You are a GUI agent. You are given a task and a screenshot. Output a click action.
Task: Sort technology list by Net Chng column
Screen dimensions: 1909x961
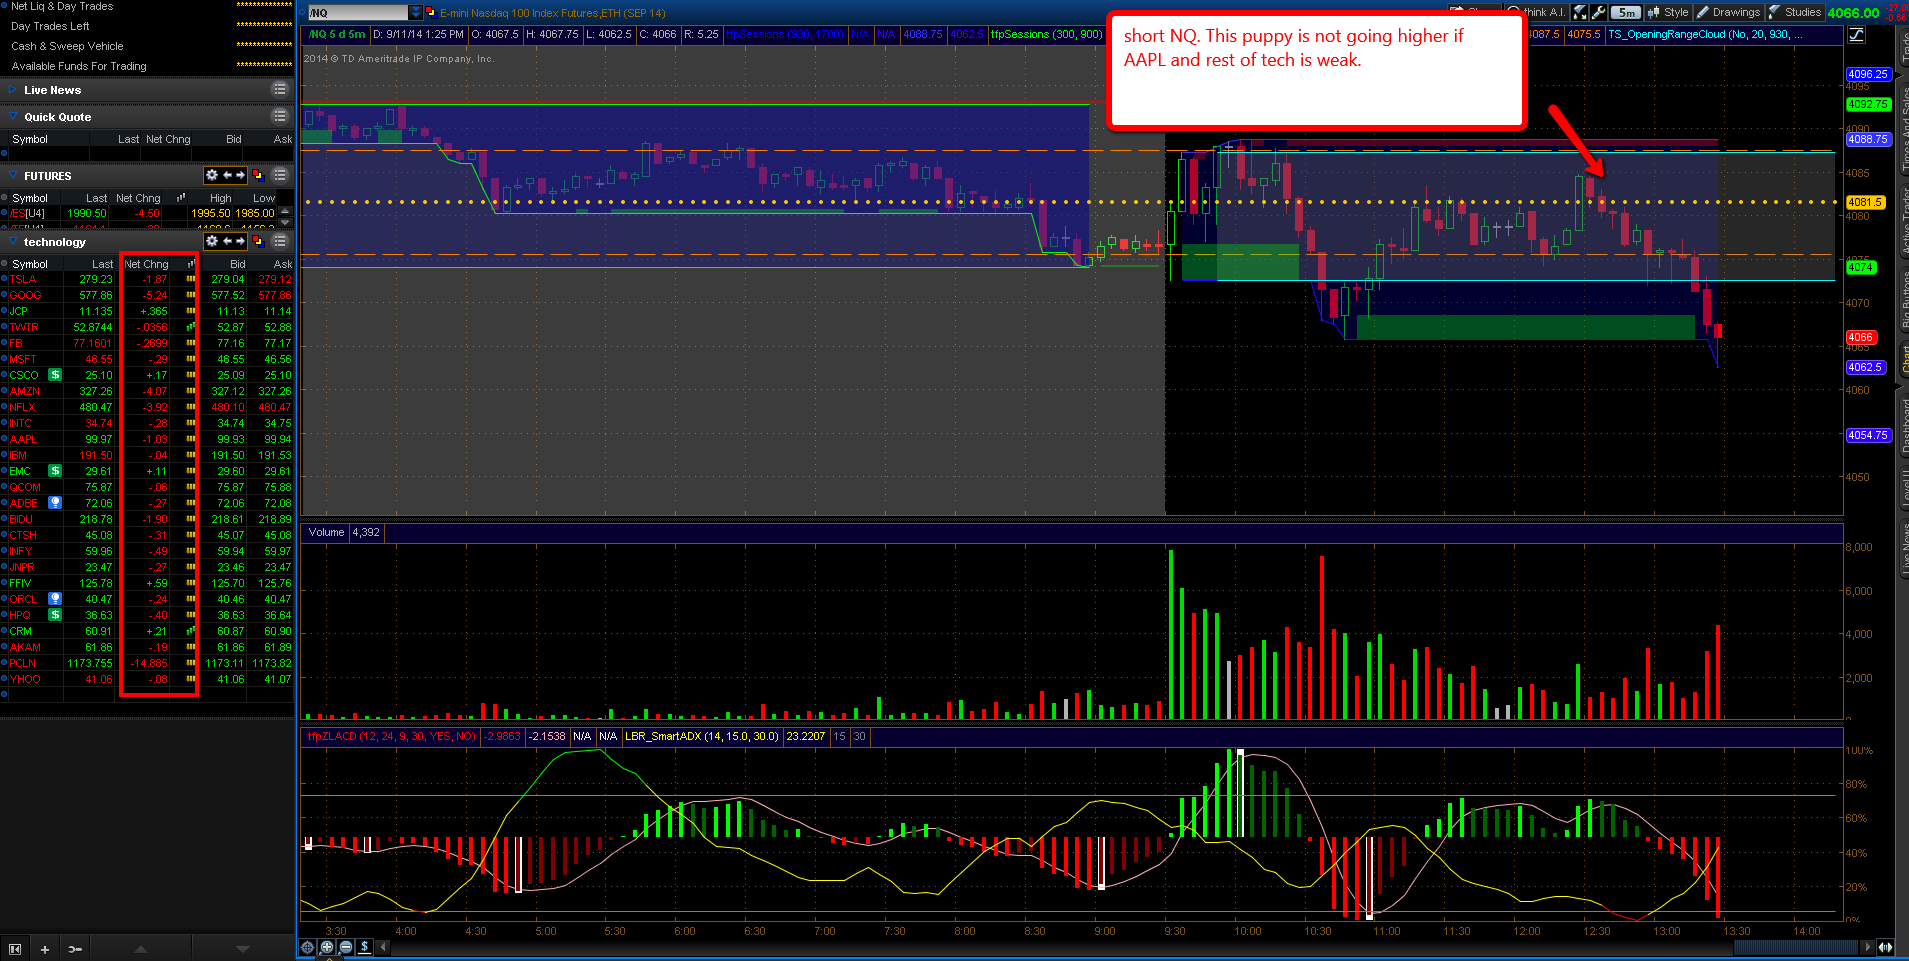tap(146, 264)
